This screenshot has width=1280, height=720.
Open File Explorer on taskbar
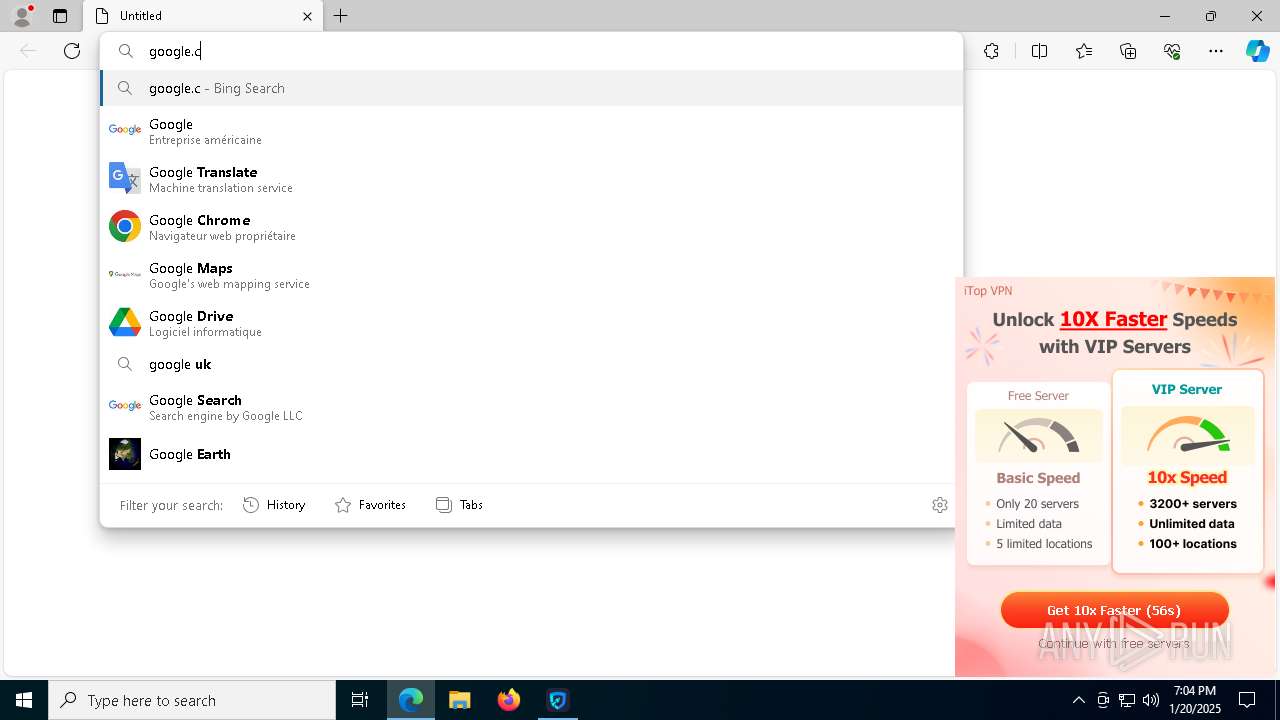[460, 700]
